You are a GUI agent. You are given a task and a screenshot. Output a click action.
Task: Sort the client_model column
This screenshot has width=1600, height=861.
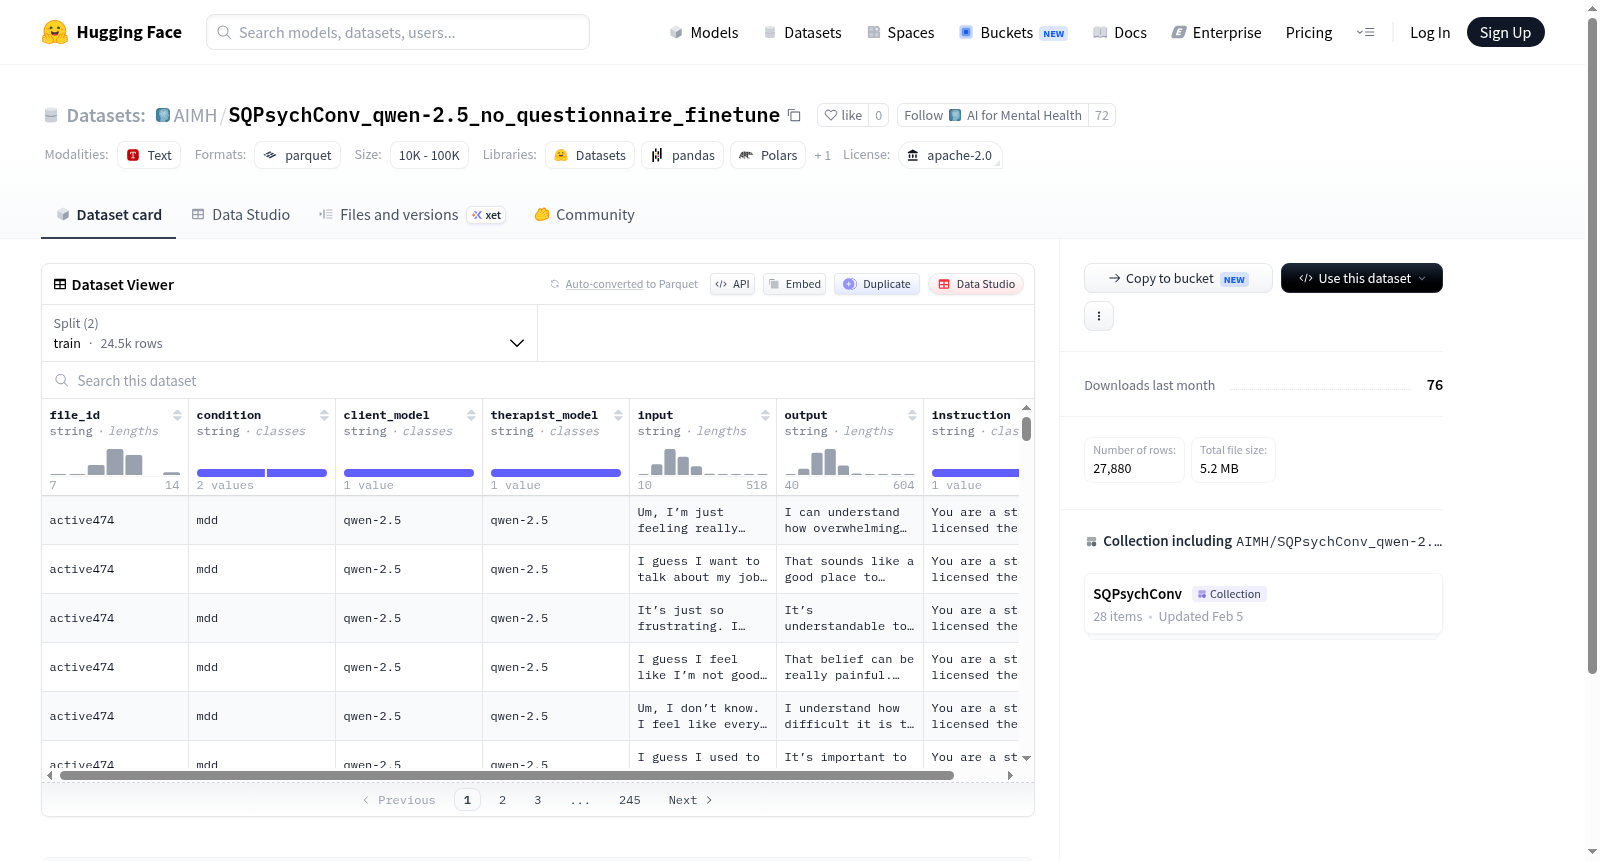click(471, 415)
